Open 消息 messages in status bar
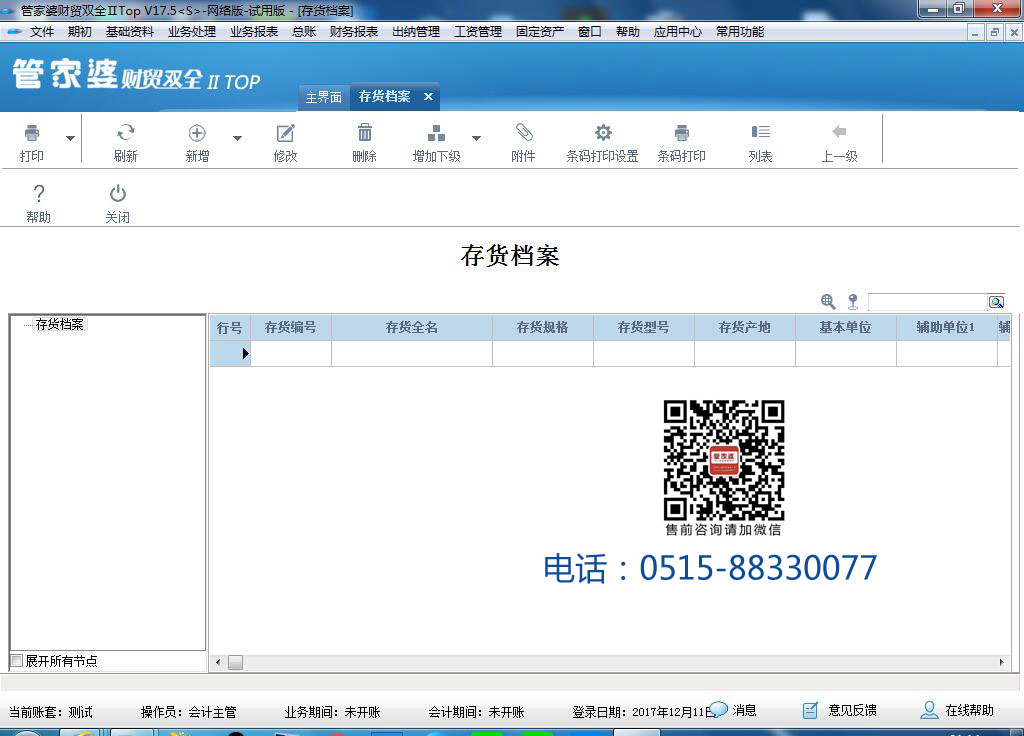 coord(733,710)
